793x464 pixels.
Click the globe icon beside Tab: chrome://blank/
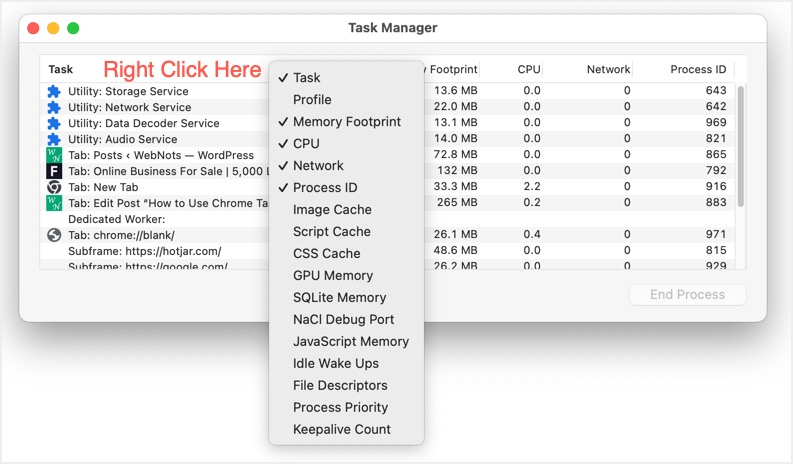point(54,236)
